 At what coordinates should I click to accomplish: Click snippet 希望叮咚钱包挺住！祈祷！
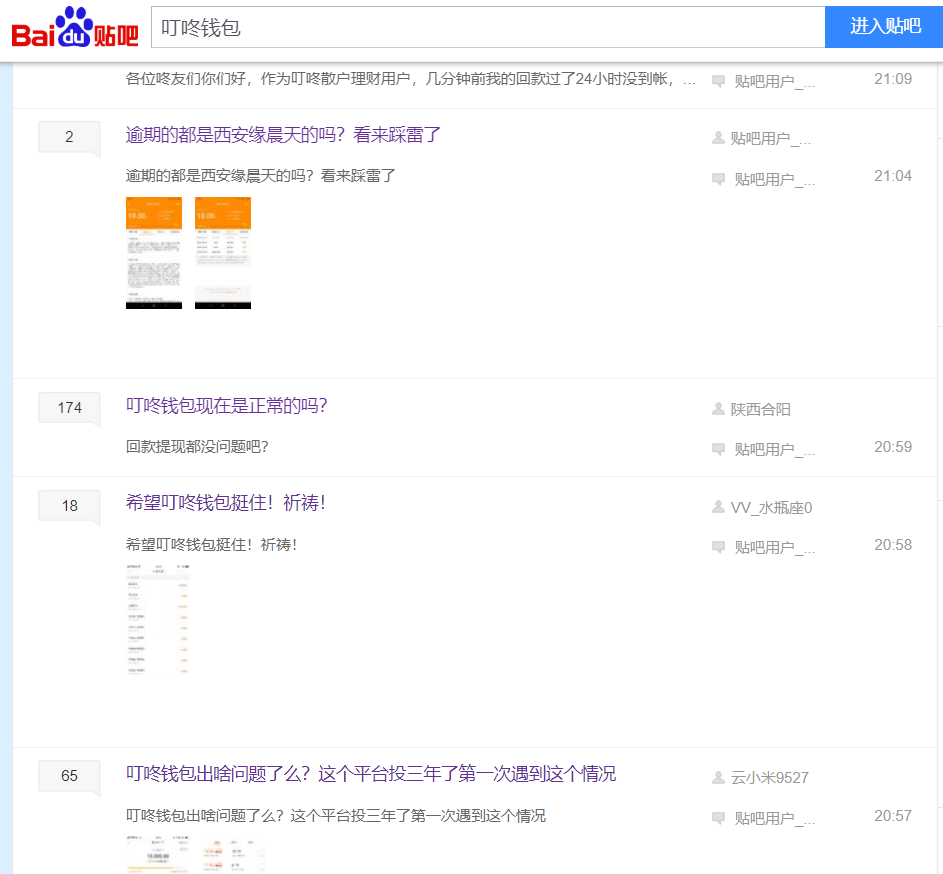(x=212, y=544)
